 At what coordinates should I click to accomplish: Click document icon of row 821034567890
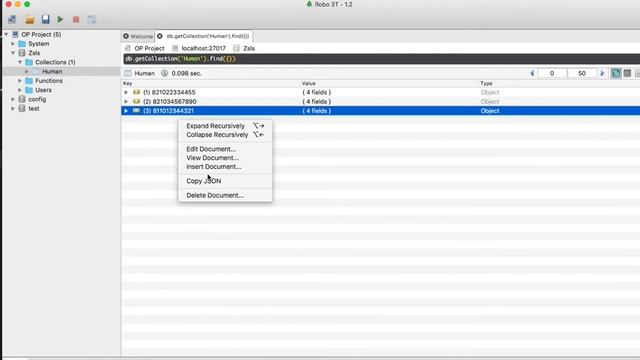click(x=136, y=102)
